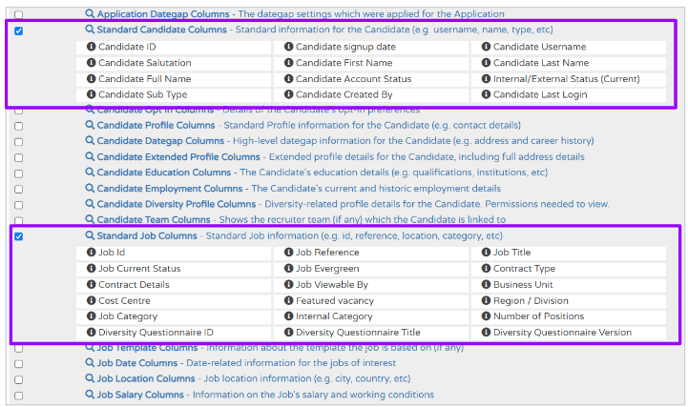This screenshot has height=407, width=688.
Task: Click info icon next to Job Title
Action: pos(486,252)
